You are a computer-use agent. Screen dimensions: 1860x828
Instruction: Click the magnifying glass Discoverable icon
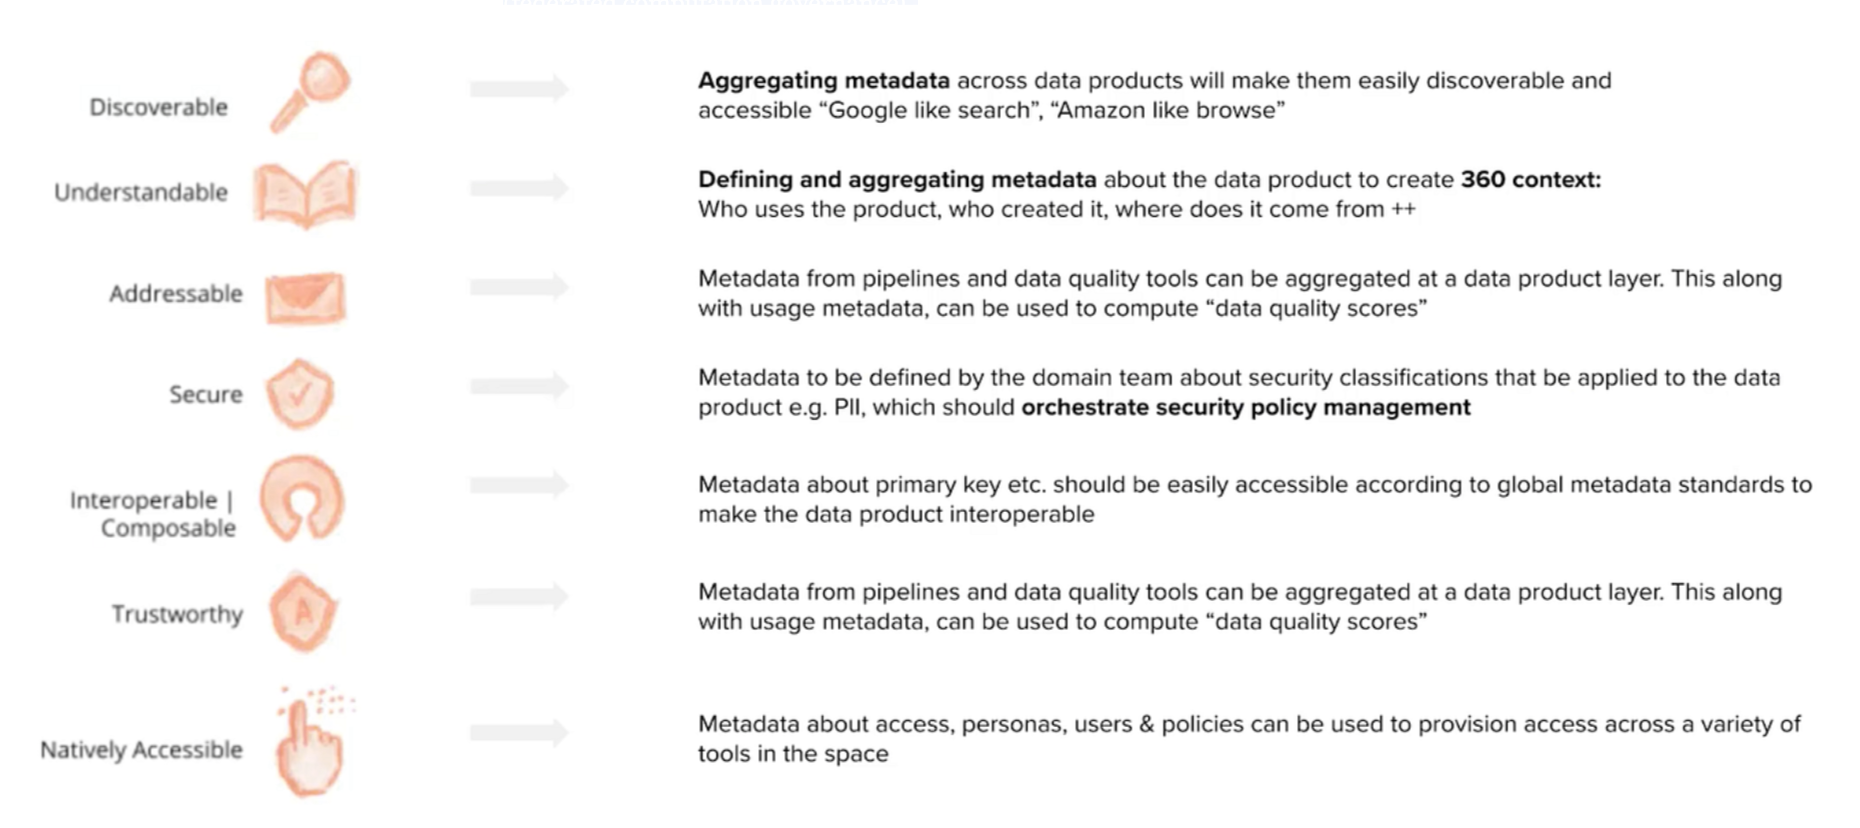pyautogui.click(x=311, y=91)
